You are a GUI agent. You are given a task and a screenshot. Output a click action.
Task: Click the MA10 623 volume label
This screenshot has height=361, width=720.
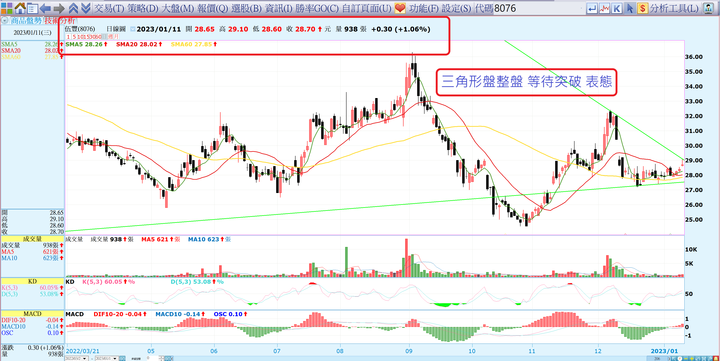pyautogui.click(x=209, y=239)
